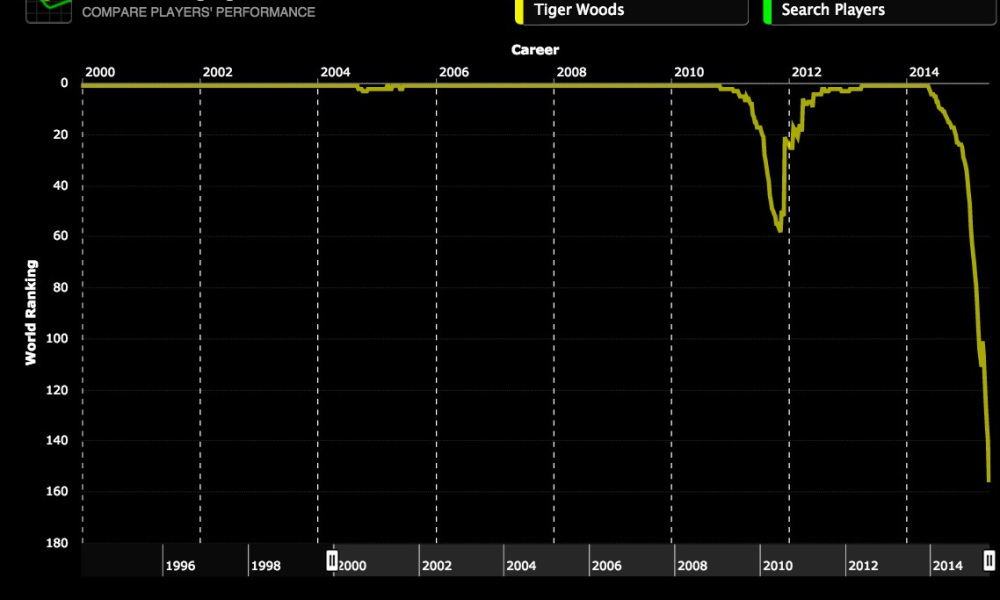The image size is (1000, 600).
Task: Select 2008 on the bottom timeline strip
Action: [692, 565]
